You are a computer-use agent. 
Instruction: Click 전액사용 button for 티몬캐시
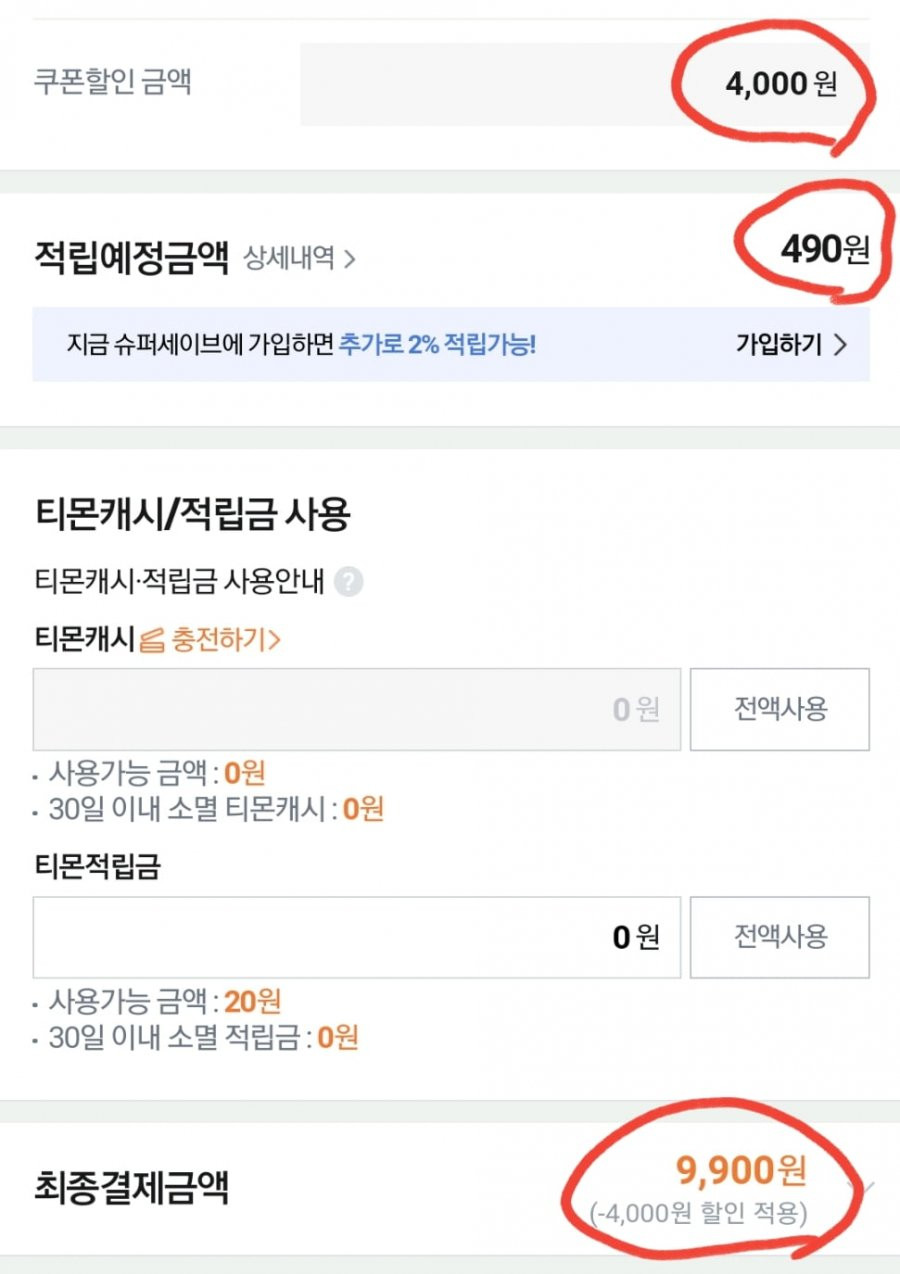pyautogui.click(x=780, y=709)
